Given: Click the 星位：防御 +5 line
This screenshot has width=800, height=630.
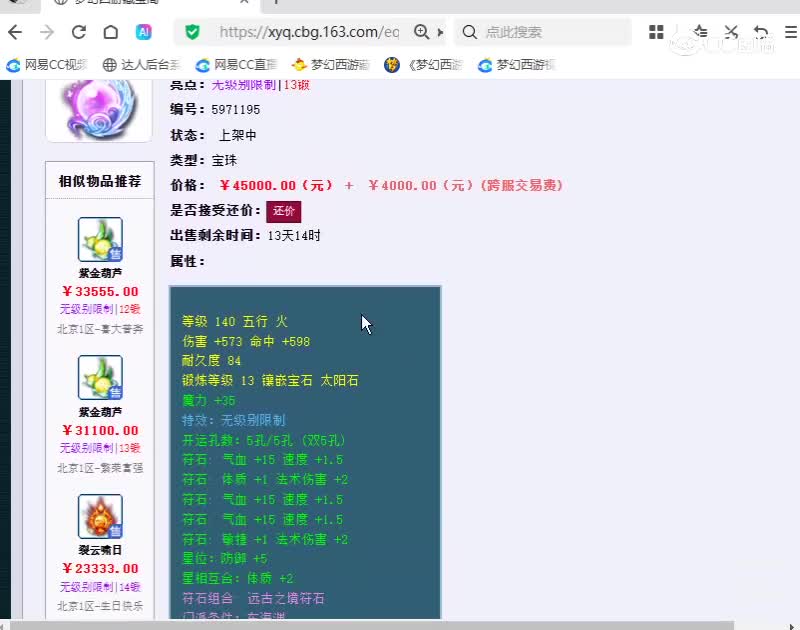Looking at the screenshot, I should click(224, 559).
